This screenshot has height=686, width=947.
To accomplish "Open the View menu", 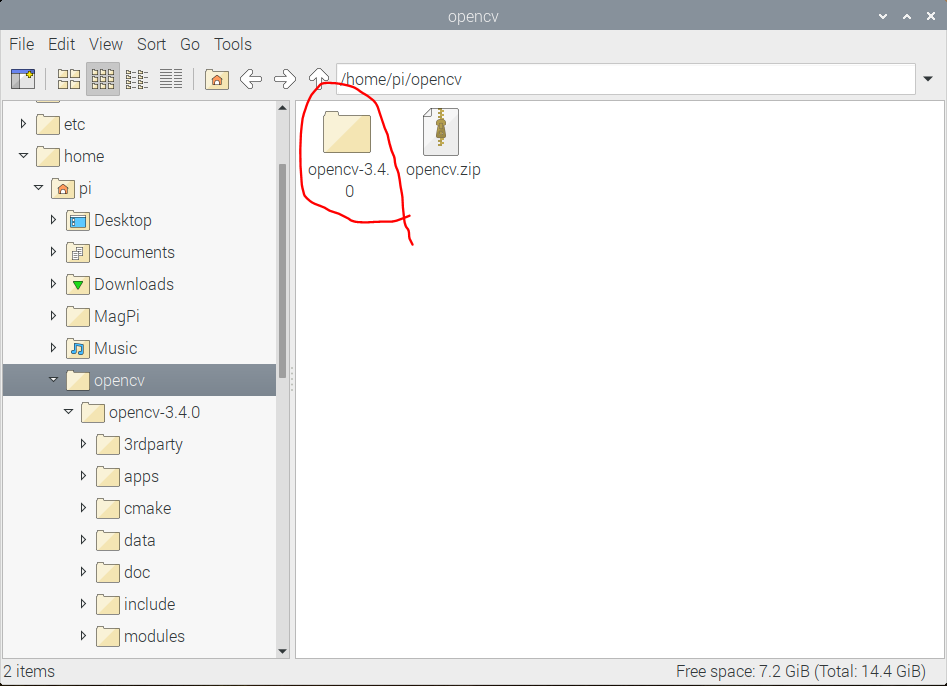I will coord(106,44).
